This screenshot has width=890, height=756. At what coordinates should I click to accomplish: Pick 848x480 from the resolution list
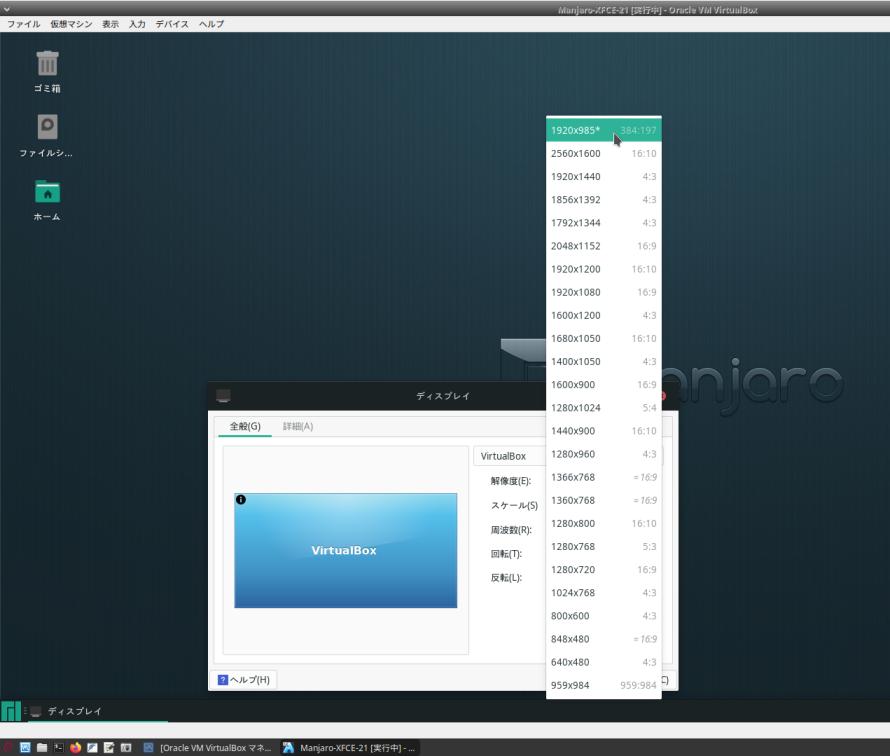603,639
